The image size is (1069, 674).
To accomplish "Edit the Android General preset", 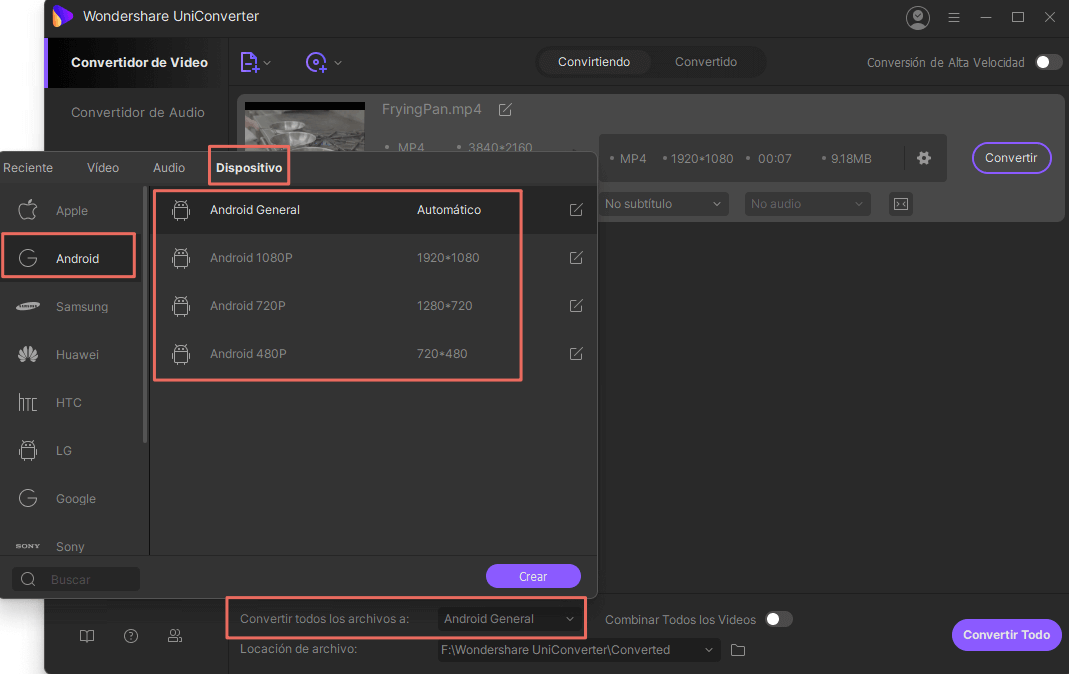I will pos(576,210).
